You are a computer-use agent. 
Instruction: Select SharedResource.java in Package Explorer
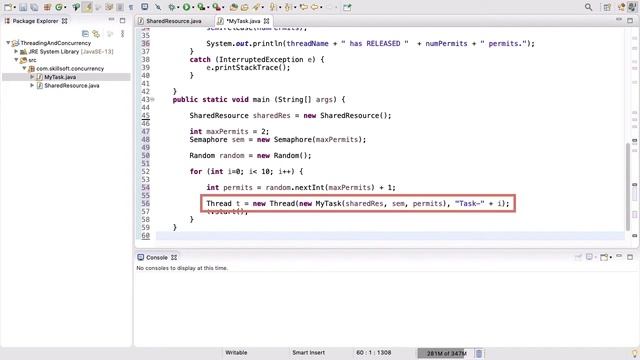(72, 85)
